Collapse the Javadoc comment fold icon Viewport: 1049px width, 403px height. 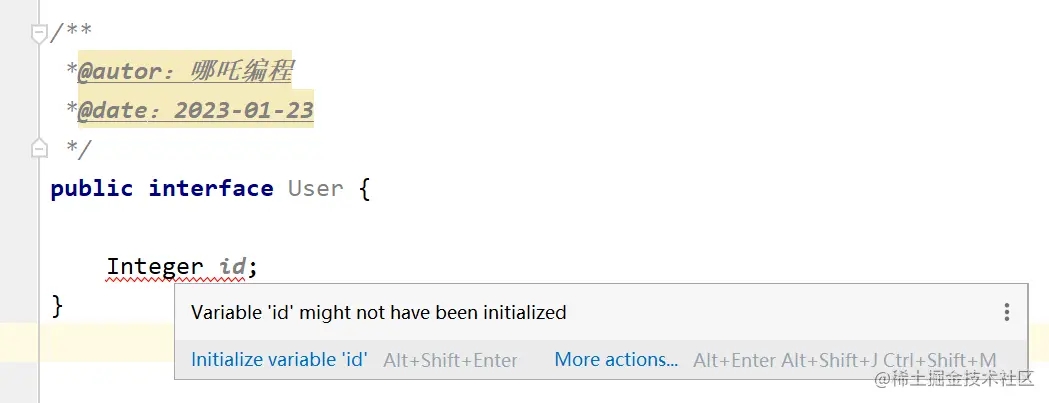click(39, 34)
